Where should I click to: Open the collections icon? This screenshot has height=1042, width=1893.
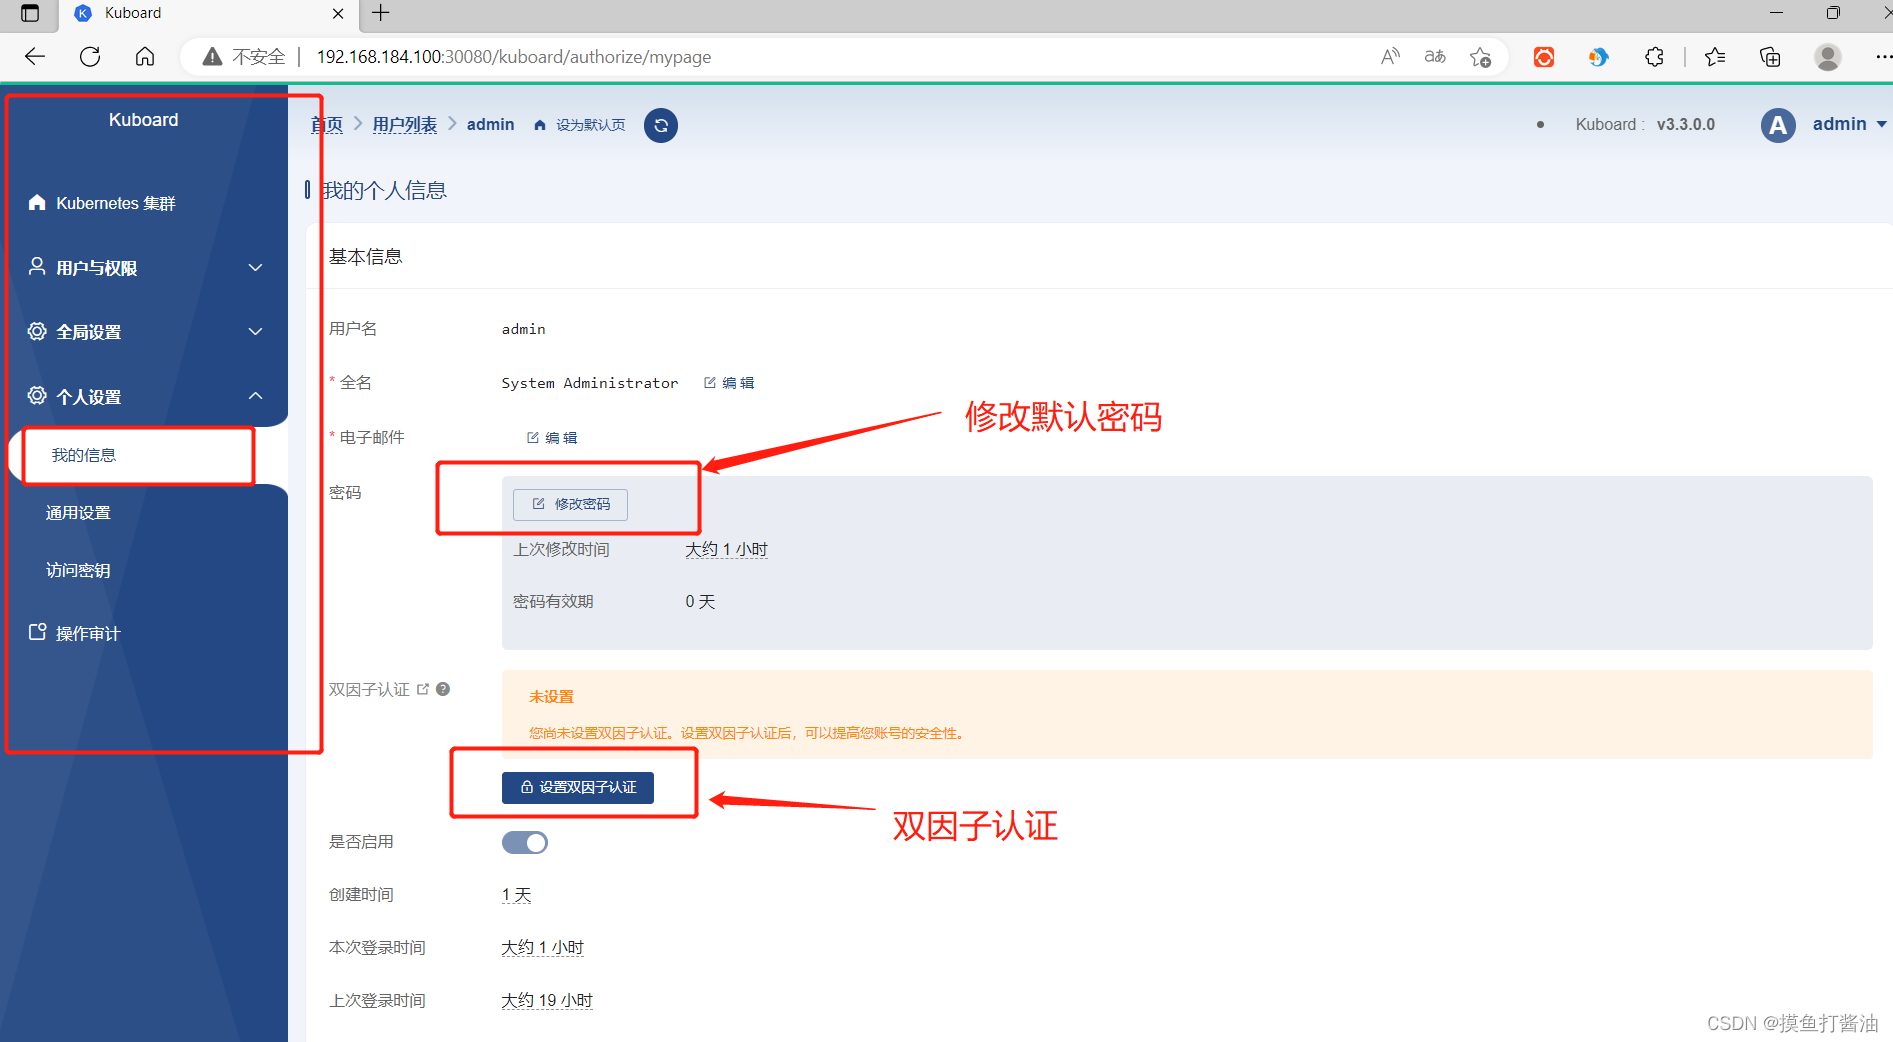[x=1770, y=57]
